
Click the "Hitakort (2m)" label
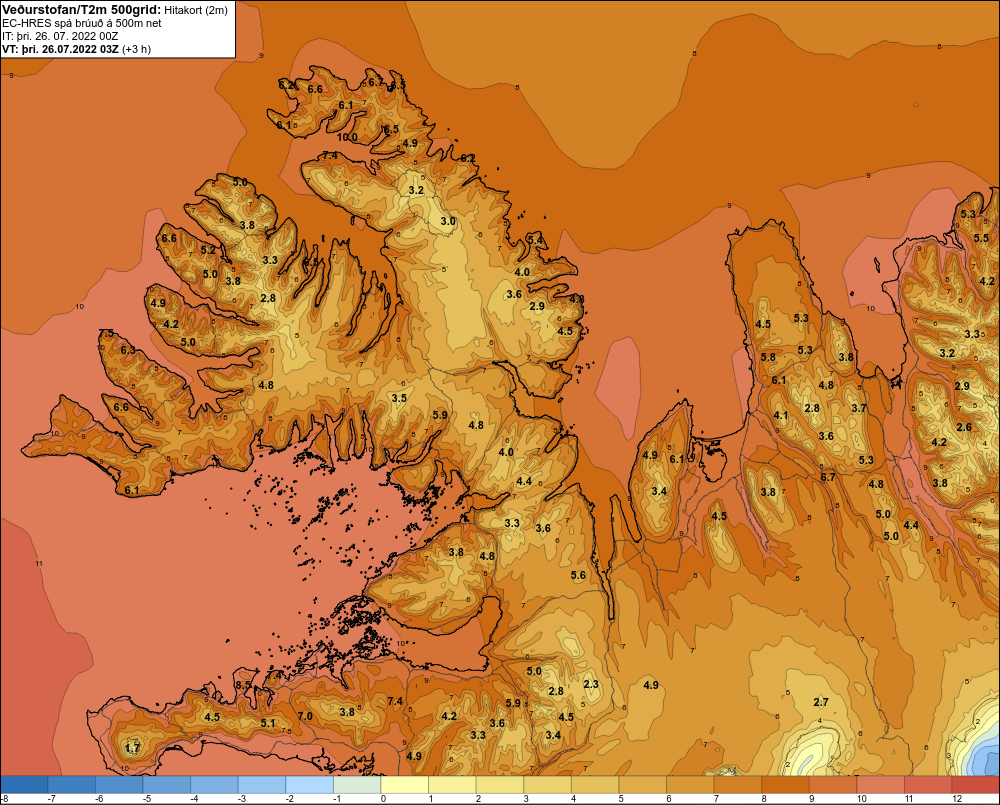click(196, 10)
